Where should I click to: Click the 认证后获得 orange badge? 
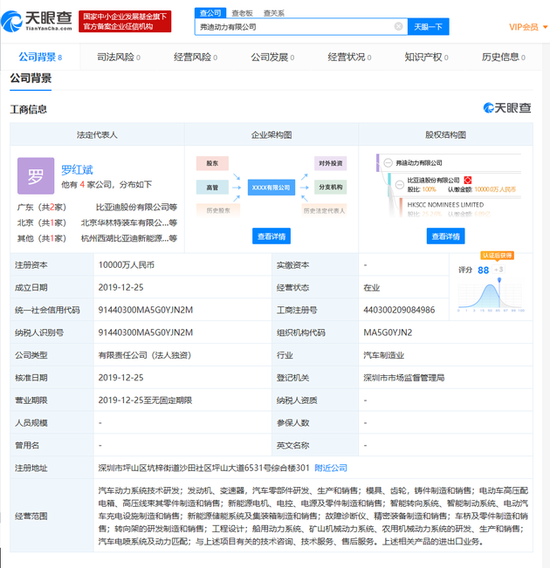pos(497,255)
